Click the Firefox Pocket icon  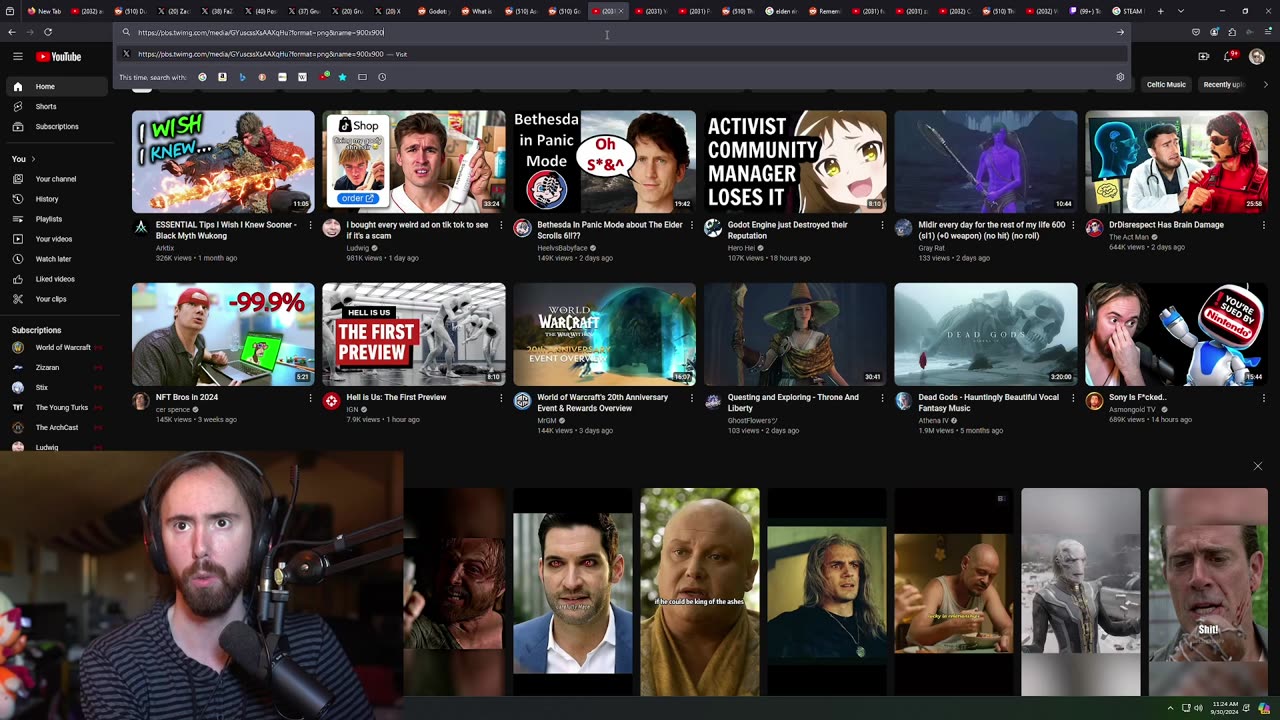point(1196,32)
